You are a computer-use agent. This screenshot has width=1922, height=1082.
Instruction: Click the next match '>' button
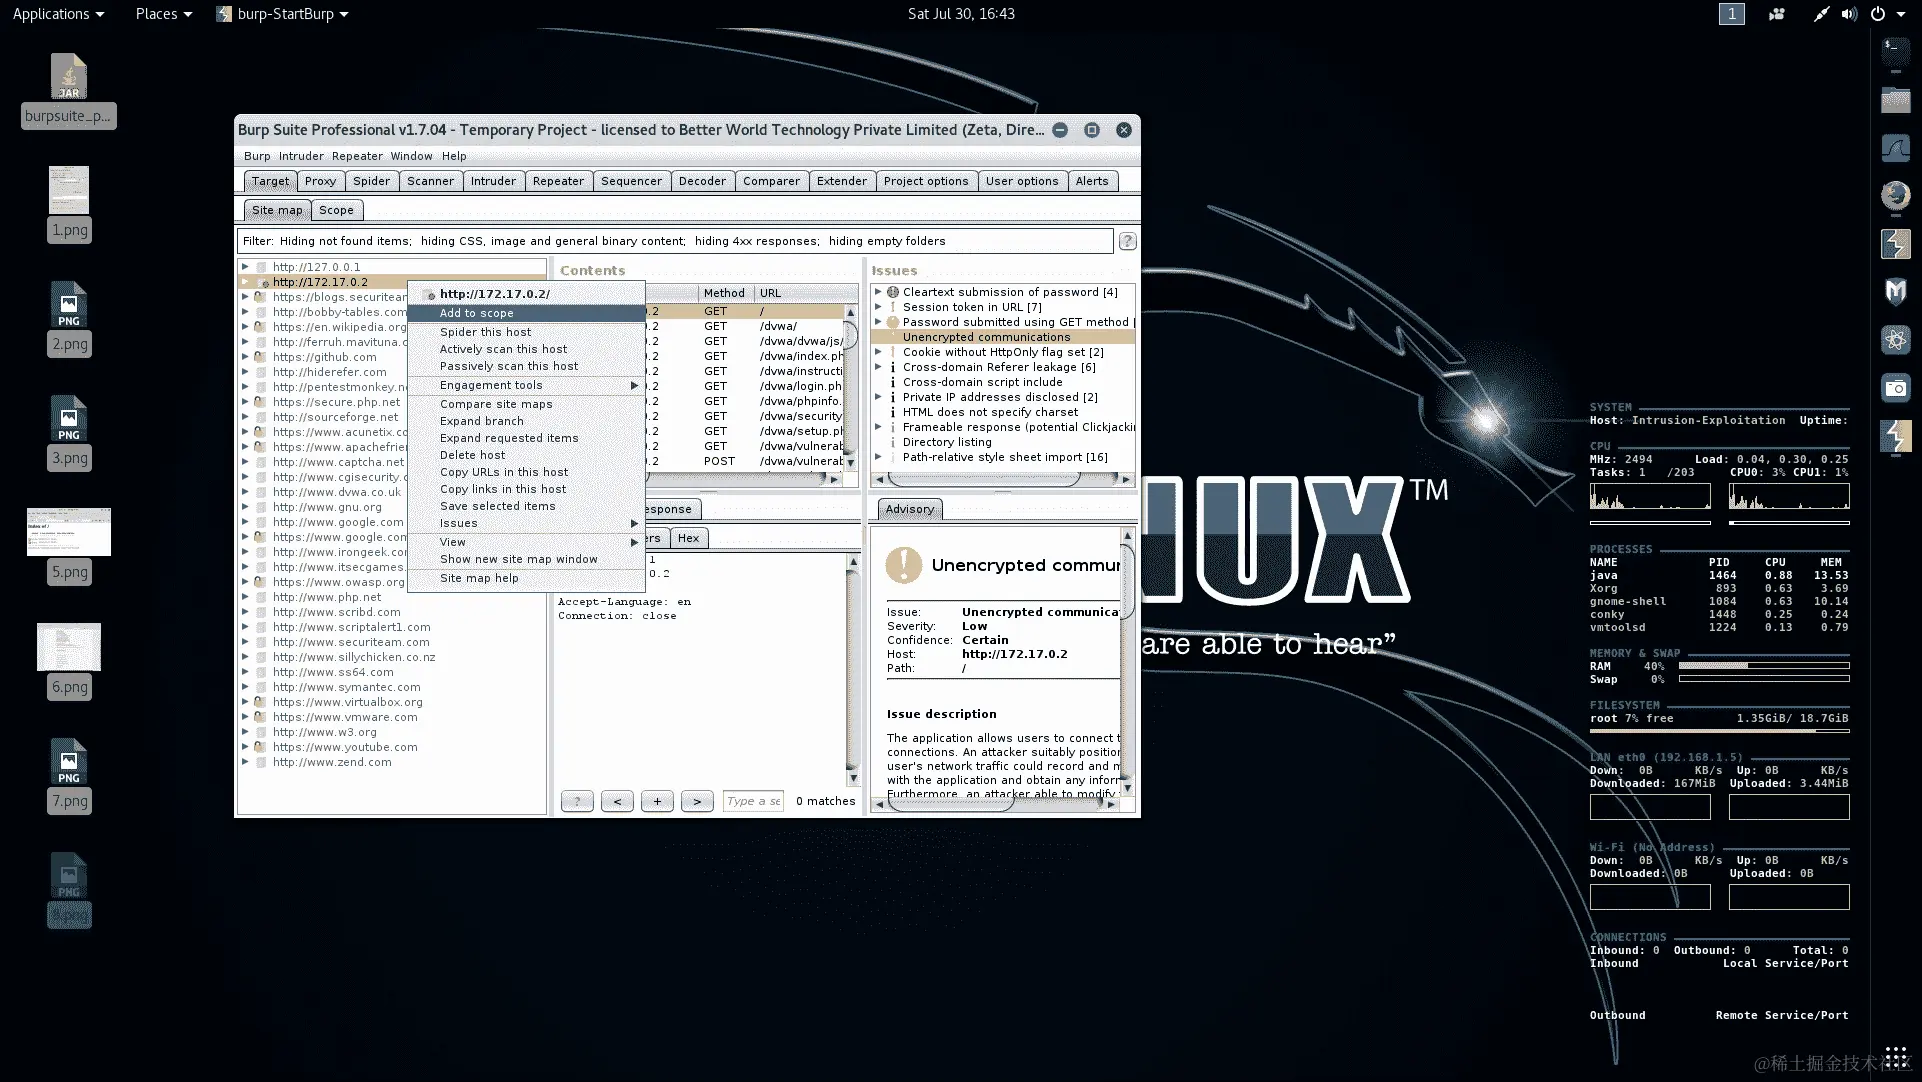[697, 801]
